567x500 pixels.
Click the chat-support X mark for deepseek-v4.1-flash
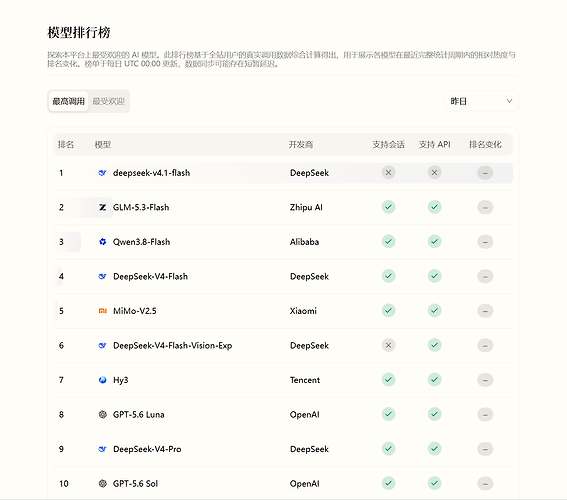point(388,172)
